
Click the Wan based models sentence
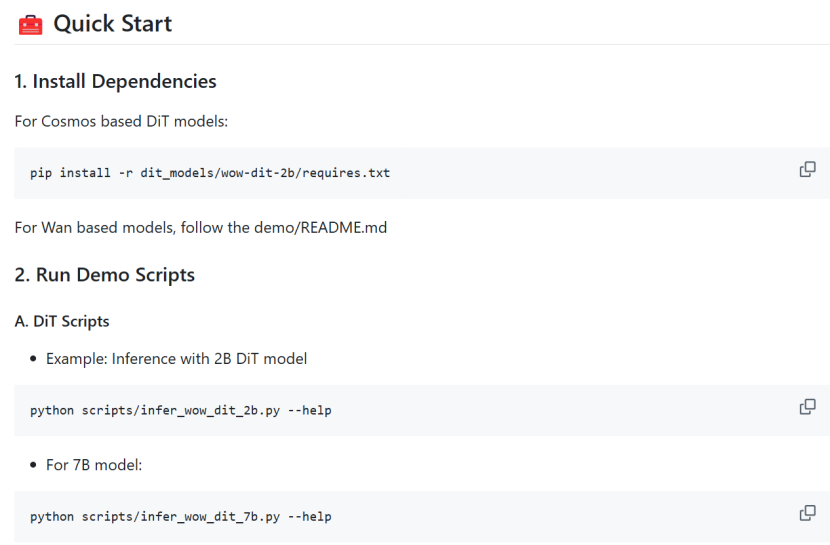click(x=200, y=227)
